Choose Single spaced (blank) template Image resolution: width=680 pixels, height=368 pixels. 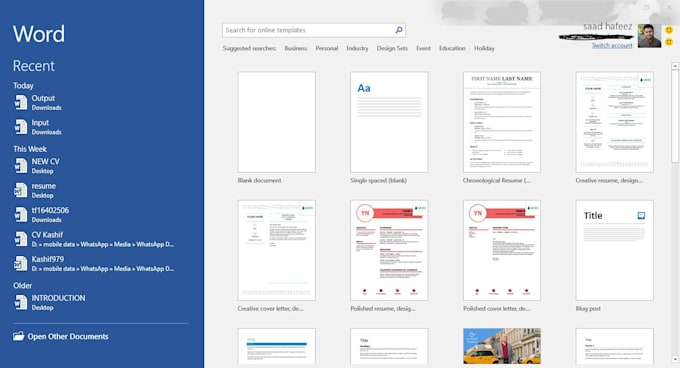pyautogui.click(x=389, y=122)
